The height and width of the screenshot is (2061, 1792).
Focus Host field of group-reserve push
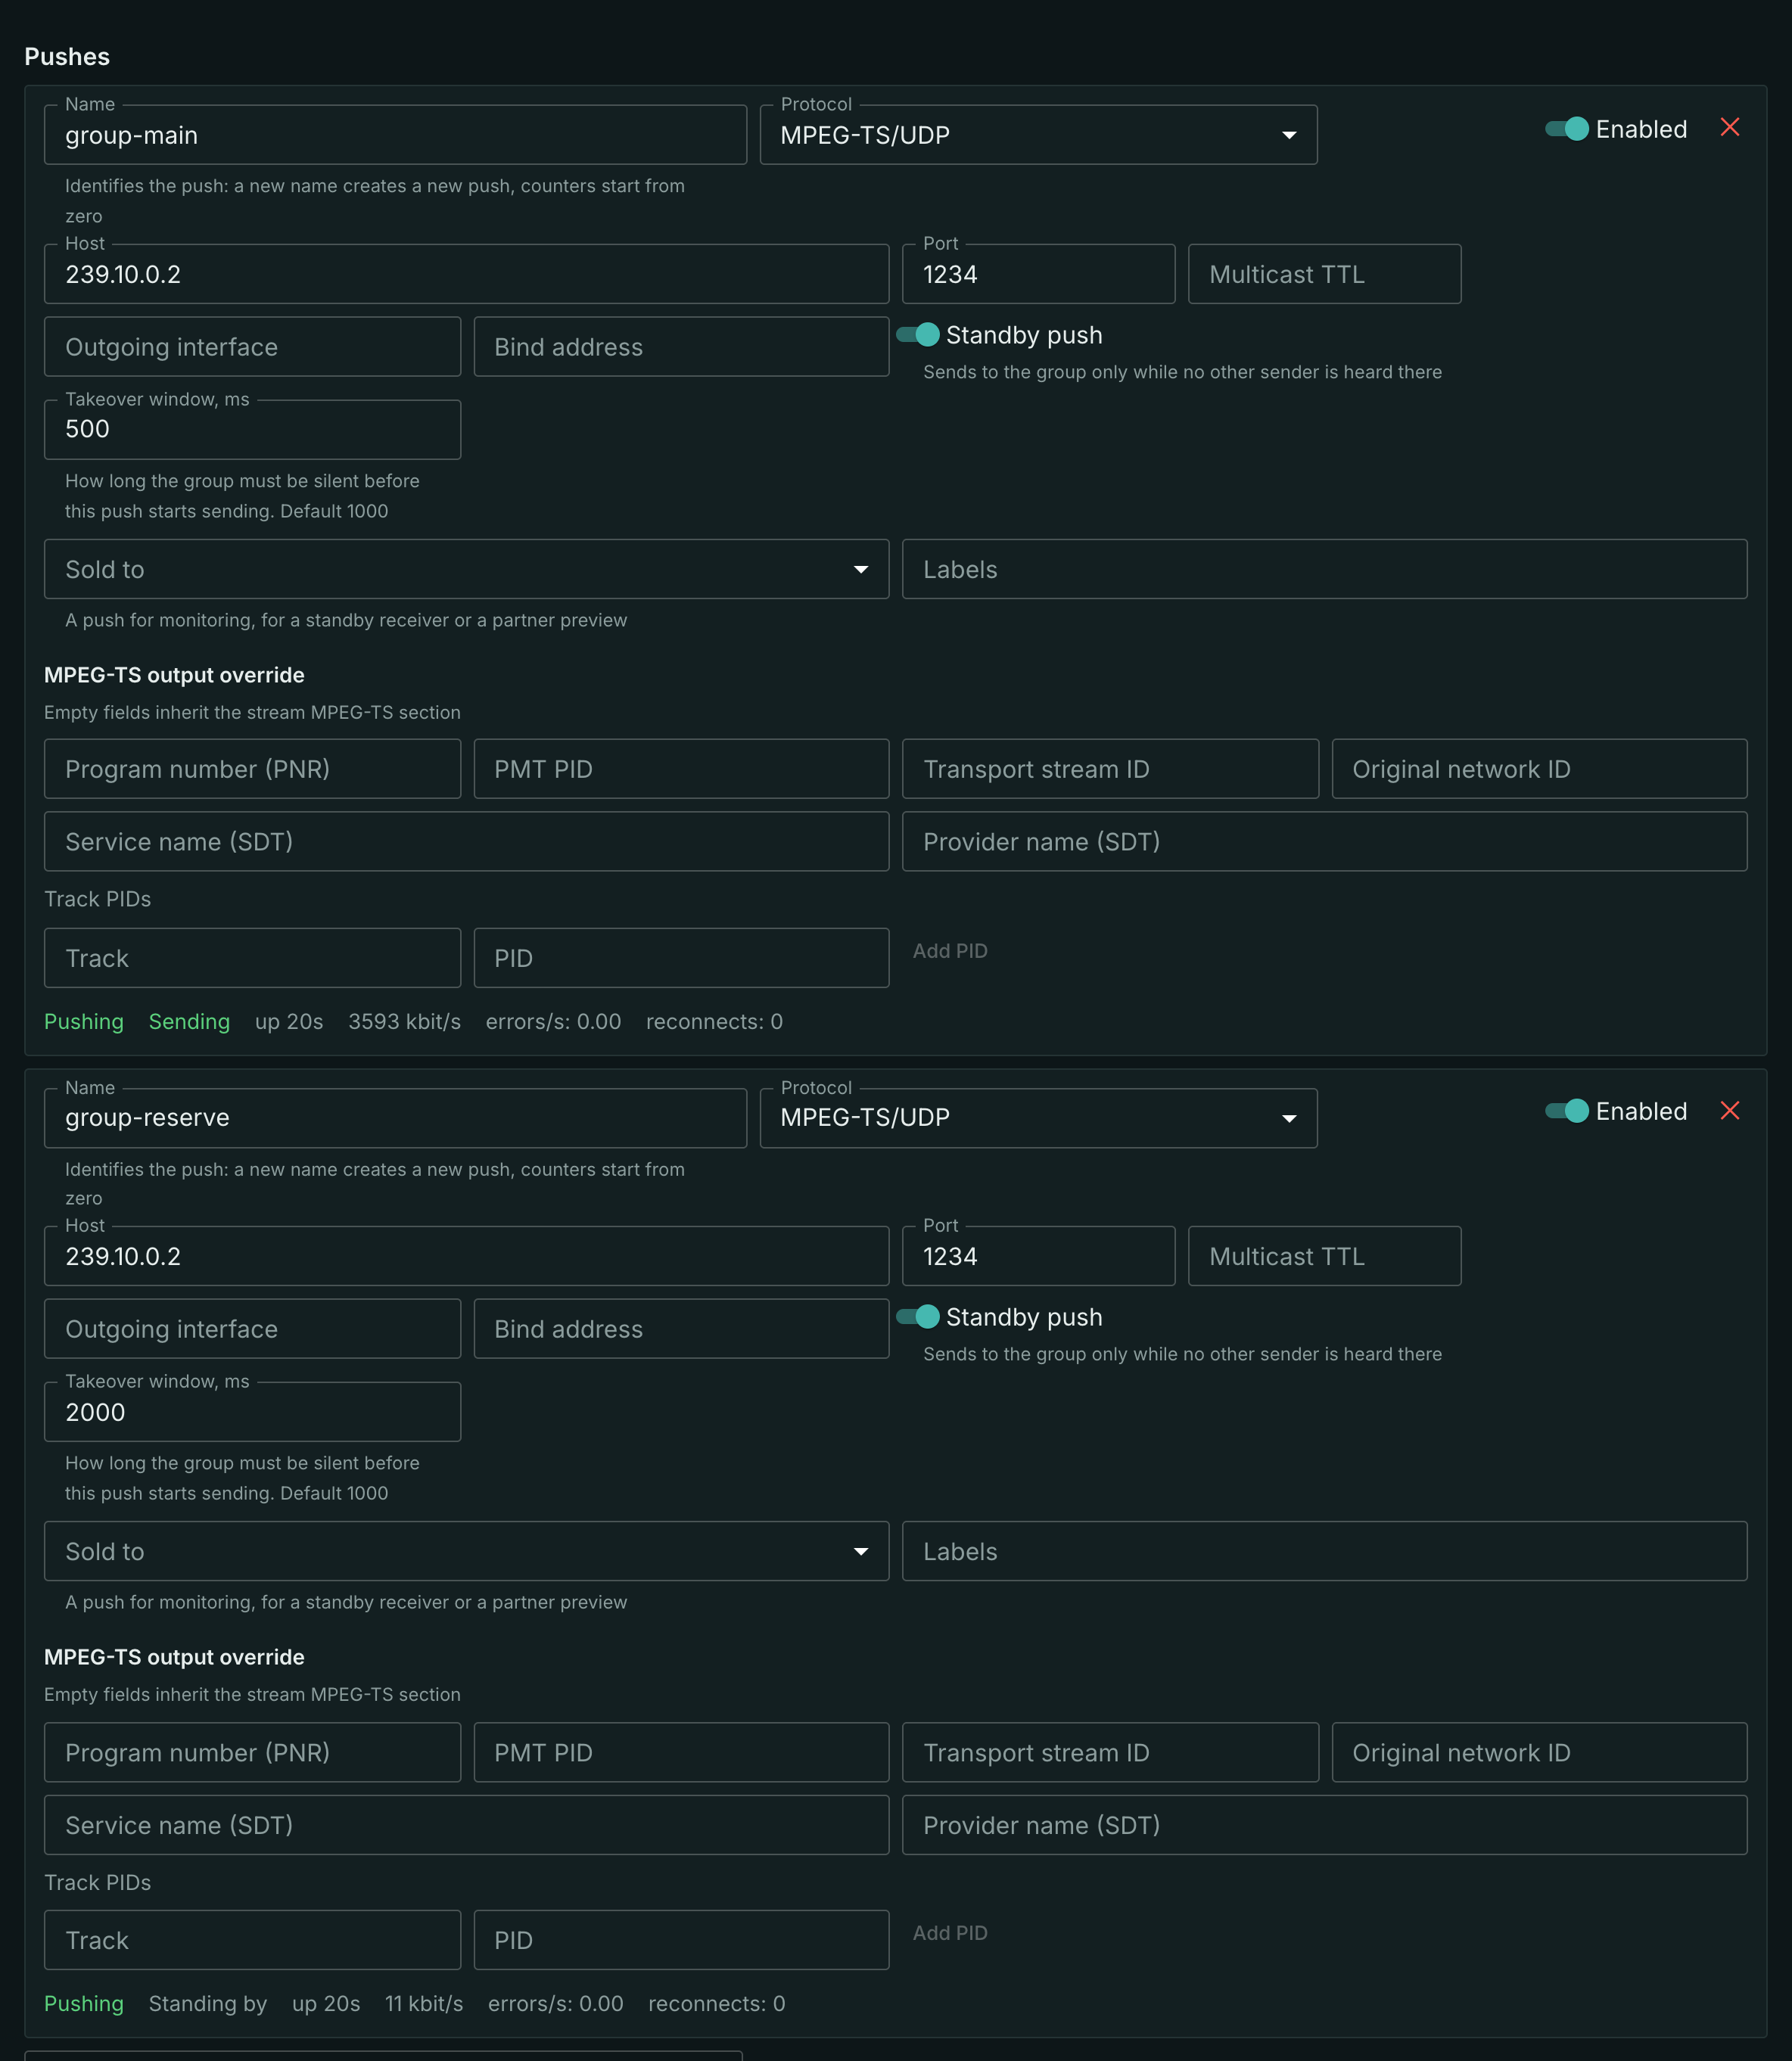tap(466, 1256)
